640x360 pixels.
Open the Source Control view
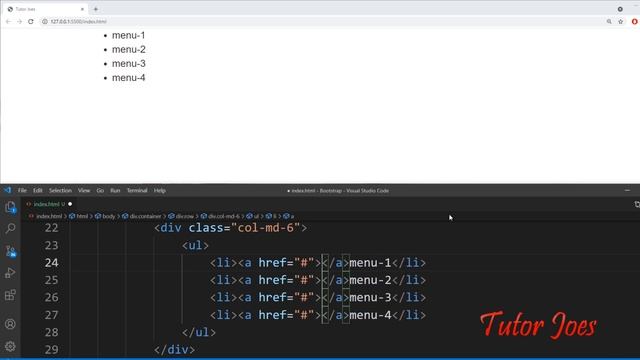point(11,251)
